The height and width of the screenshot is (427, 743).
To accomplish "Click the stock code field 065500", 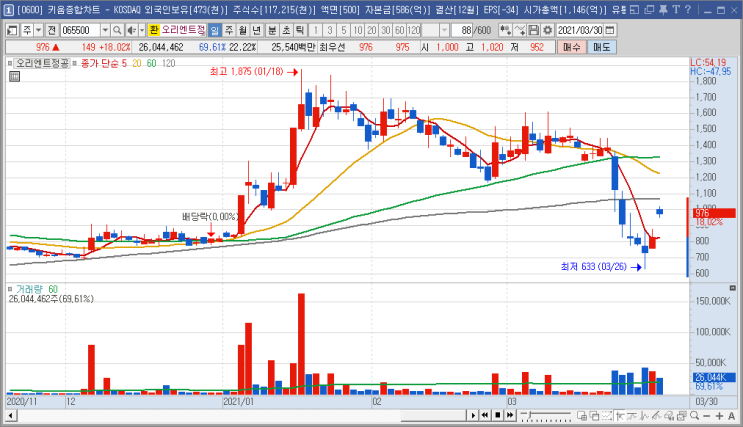I will click(x=80, y=30).
